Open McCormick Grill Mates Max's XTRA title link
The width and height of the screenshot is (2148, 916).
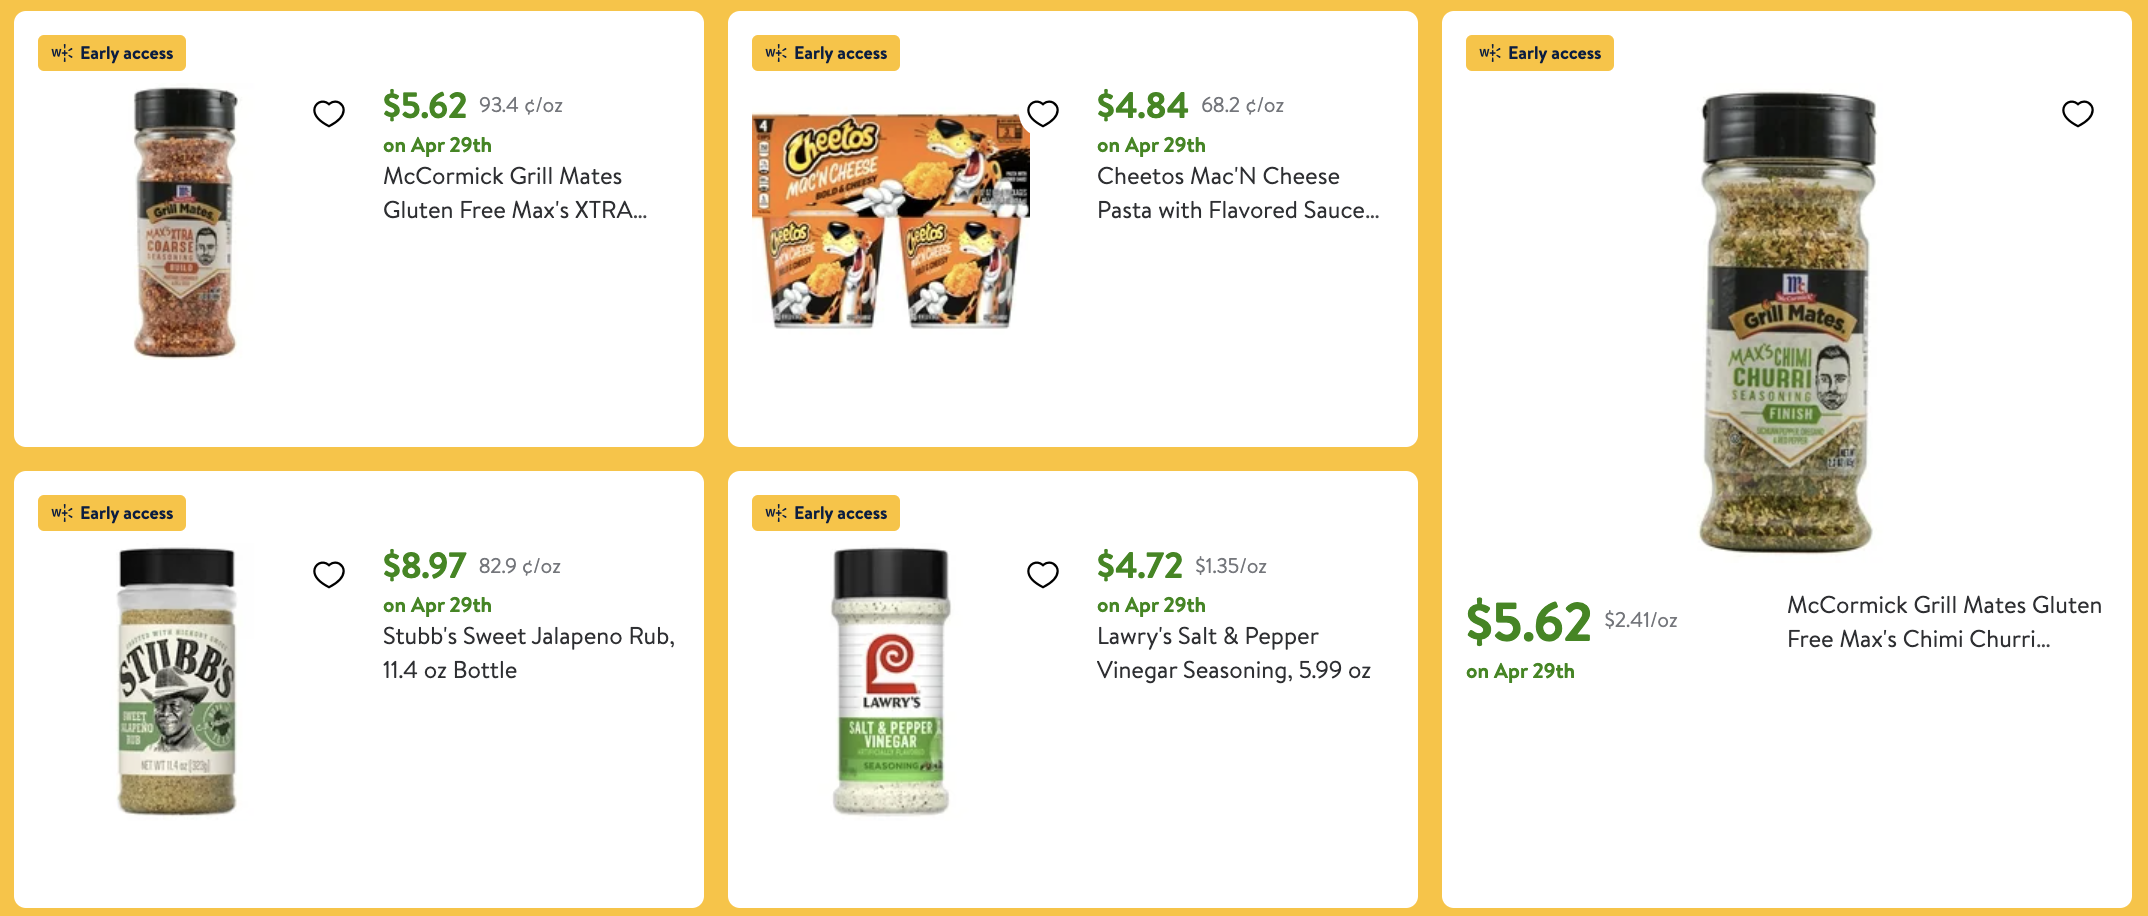point(514,193)
